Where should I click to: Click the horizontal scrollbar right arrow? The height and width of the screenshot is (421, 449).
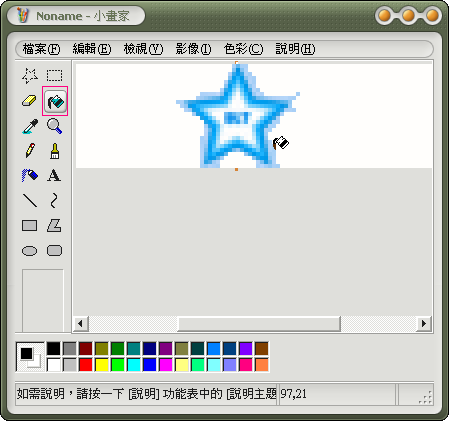coord(424,323)
